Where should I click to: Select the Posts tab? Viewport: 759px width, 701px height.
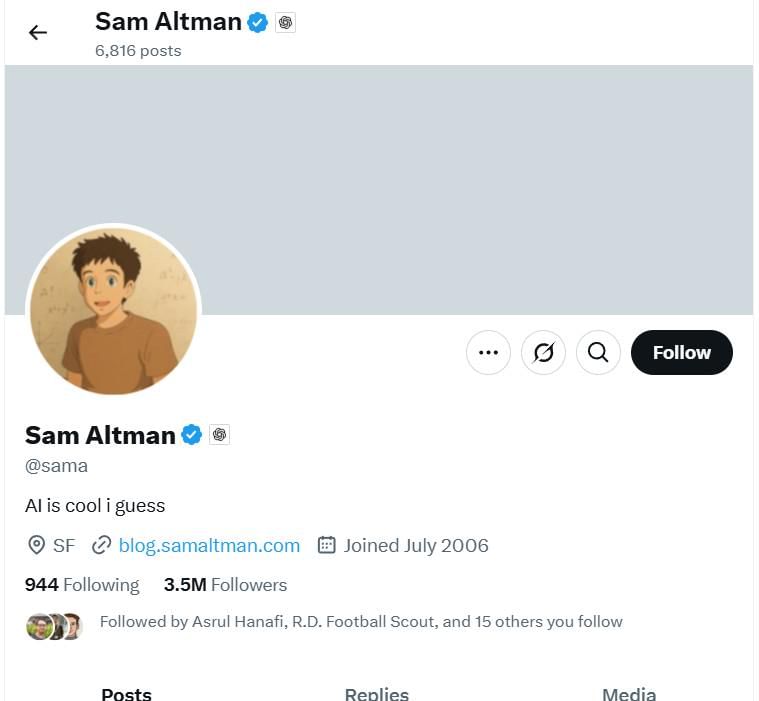click(127, 693)
